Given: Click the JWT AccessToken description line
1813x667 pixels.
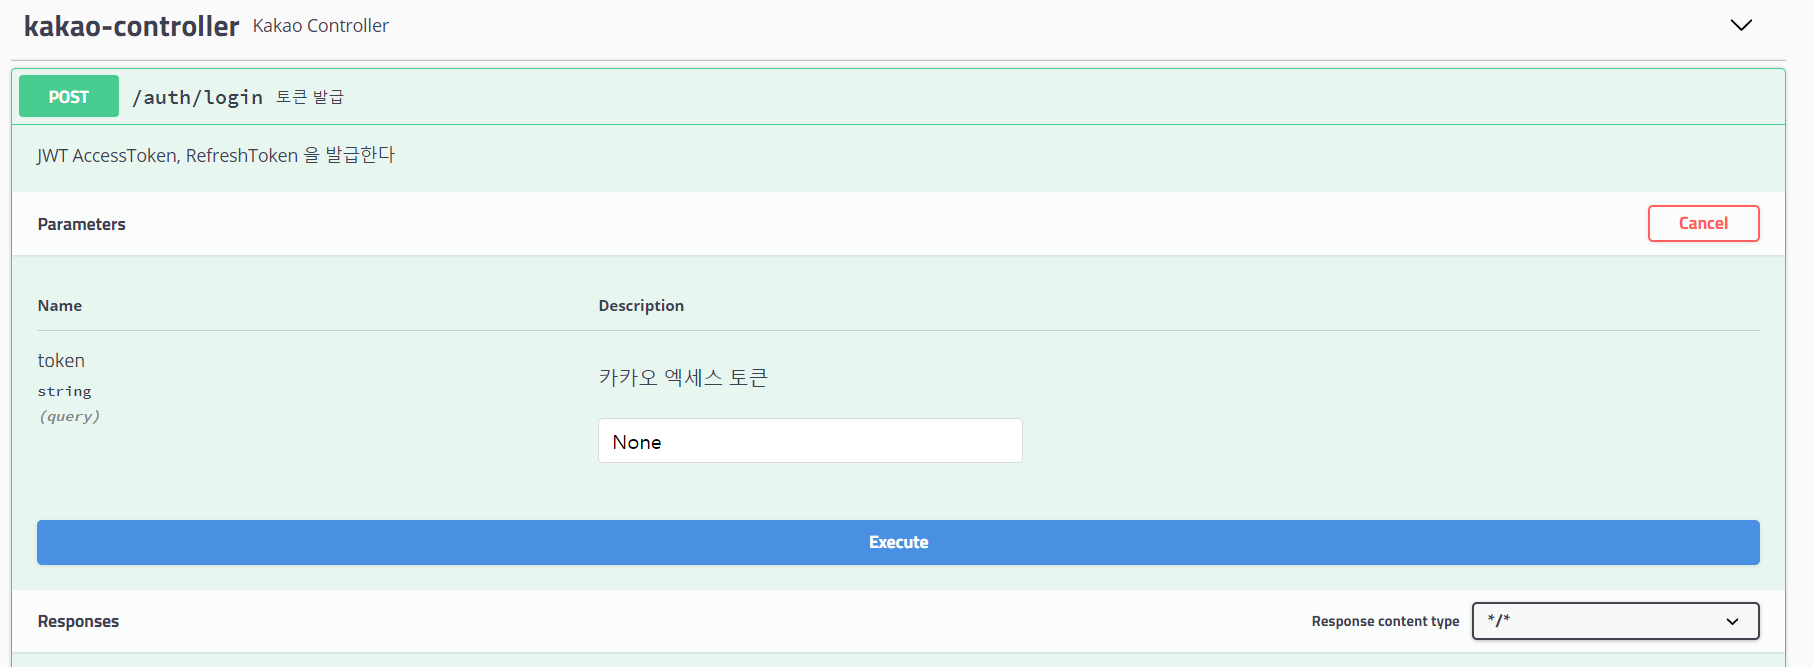Looking at the screenshot, I should pos(216,155).
